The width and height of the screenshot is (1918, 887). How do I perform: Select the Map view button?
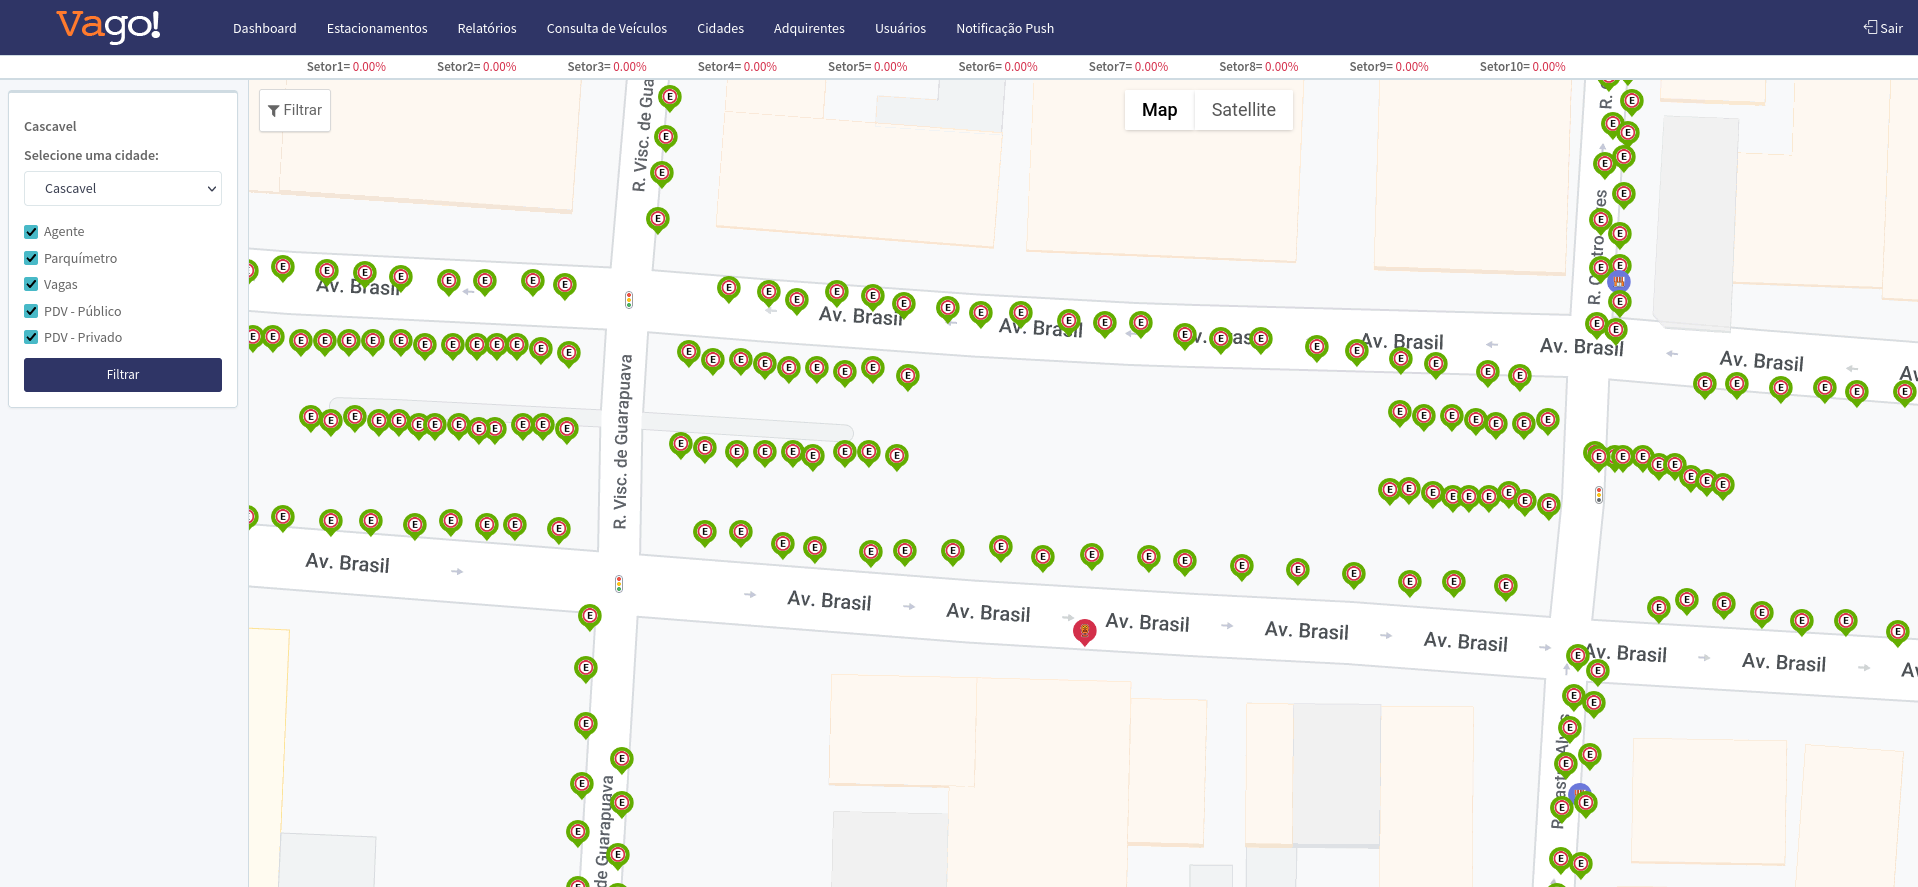click(x=1159, y=110)
